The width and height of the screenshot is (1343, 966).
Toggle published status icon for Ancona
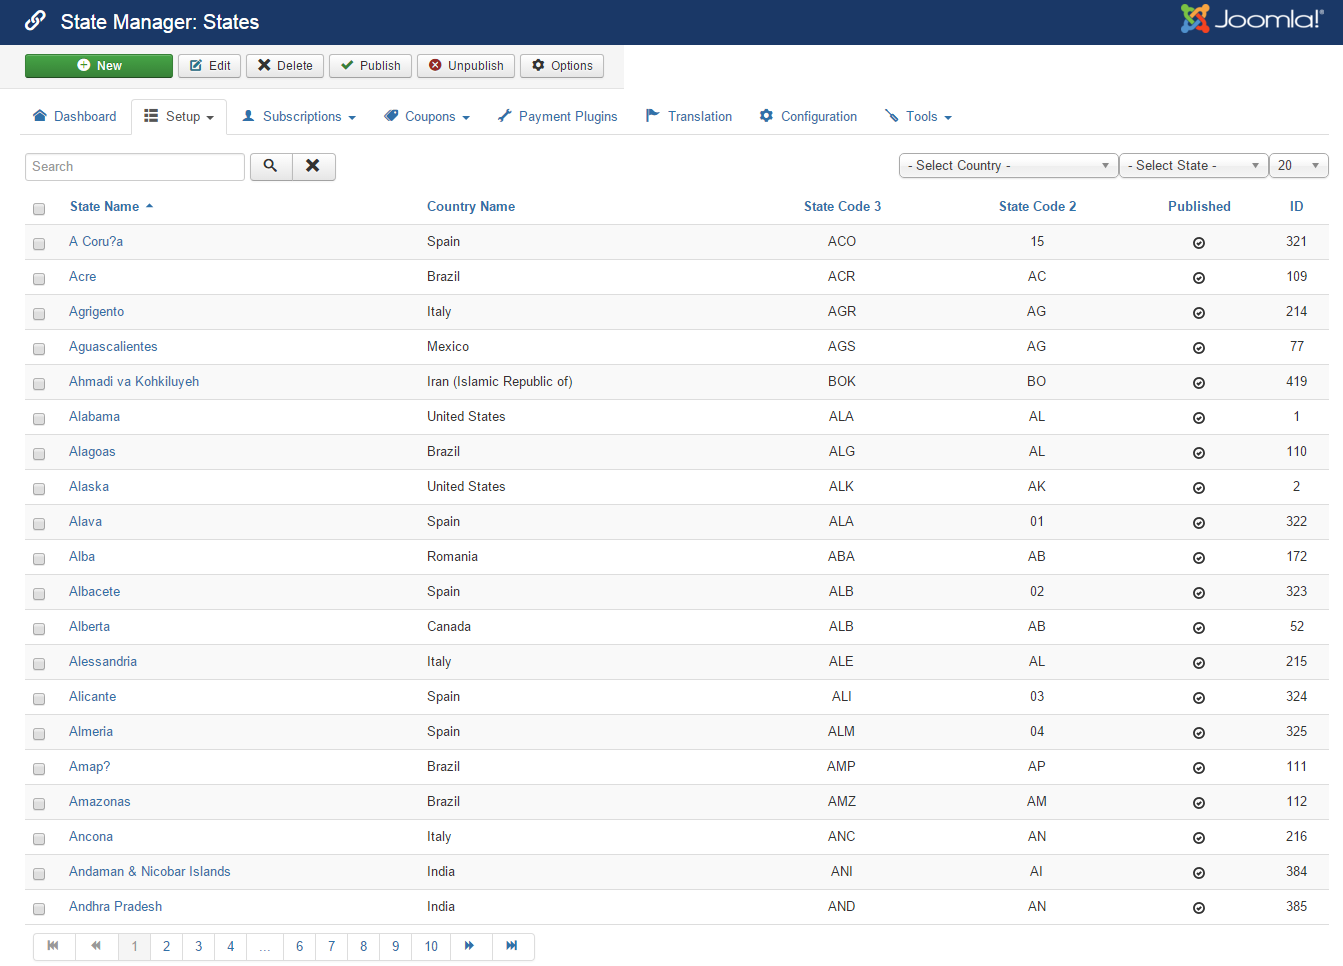click(x=1199, y=838)
